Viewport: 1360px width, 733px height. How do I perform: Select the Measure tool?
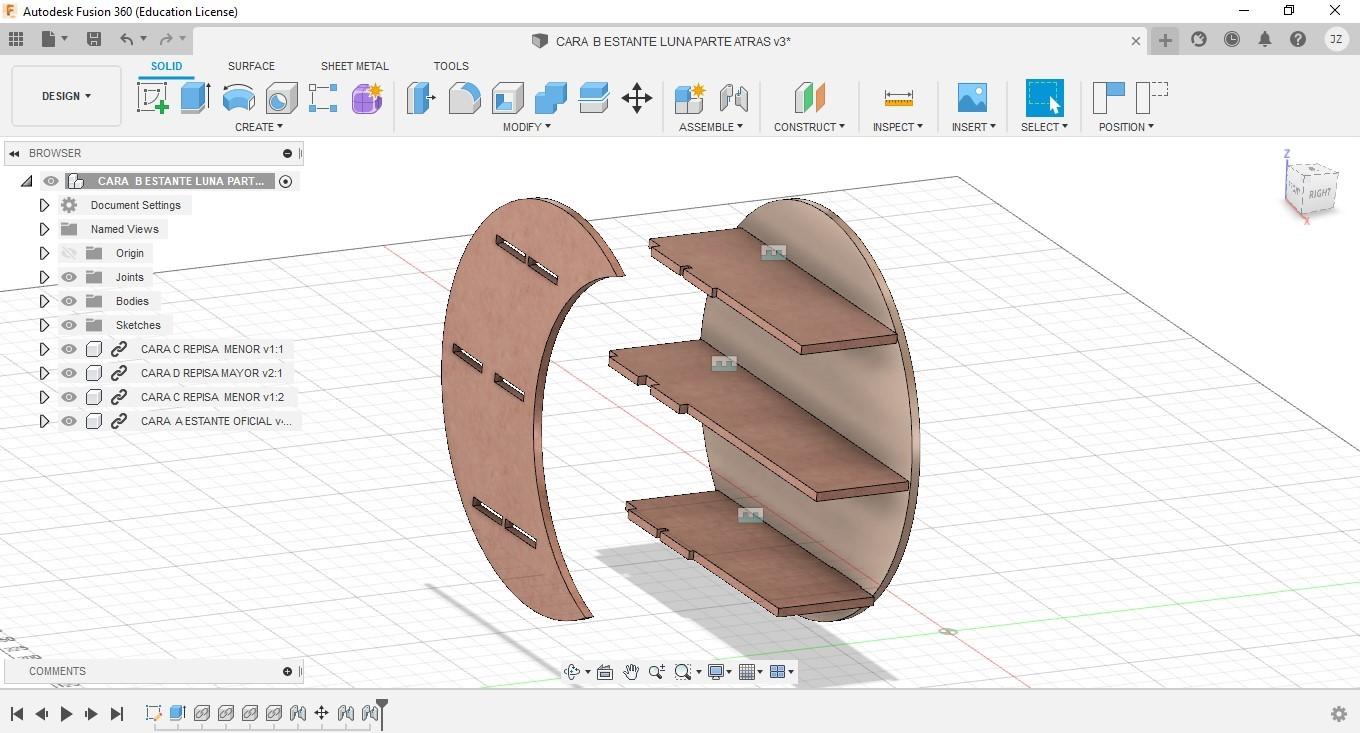pos(898,98)
